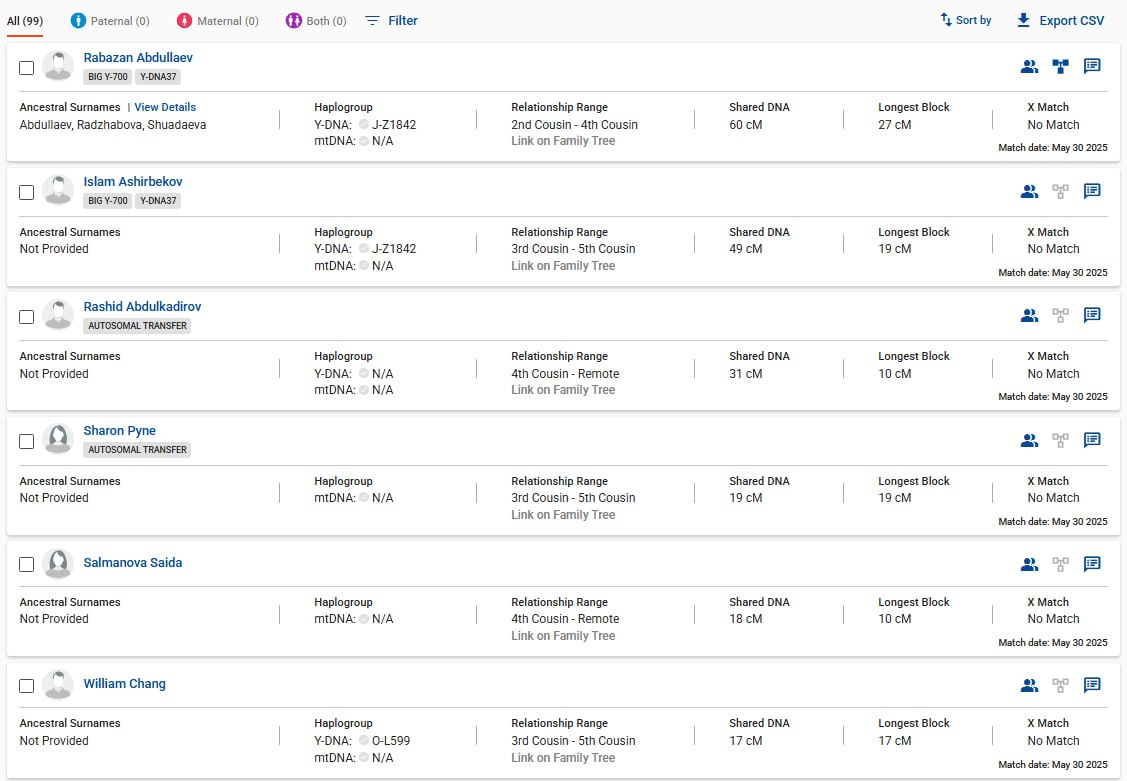
Task: Select checkbox for Islam Ashirbekov
Action: pos(27,193)
